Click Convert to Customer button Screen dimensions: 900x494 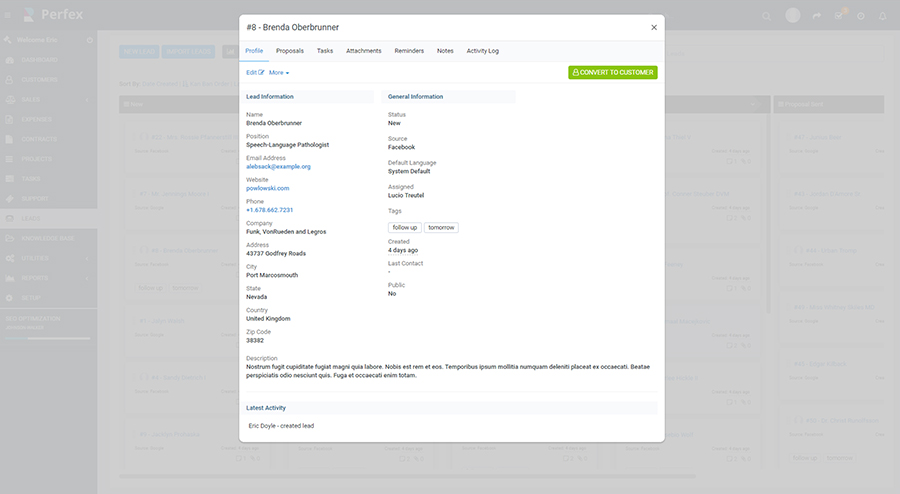point(612,73)
